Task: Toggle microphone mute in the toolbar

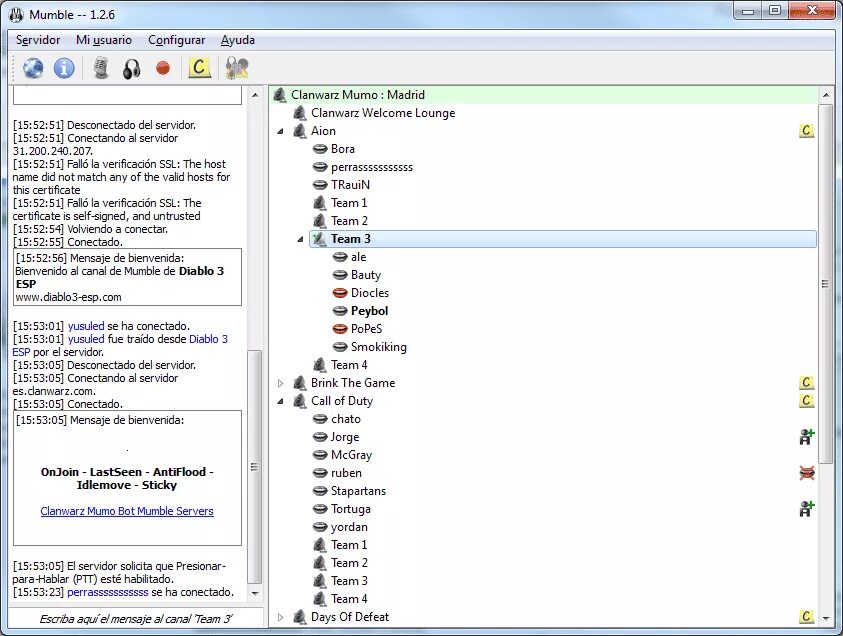Action: [101, 68]
